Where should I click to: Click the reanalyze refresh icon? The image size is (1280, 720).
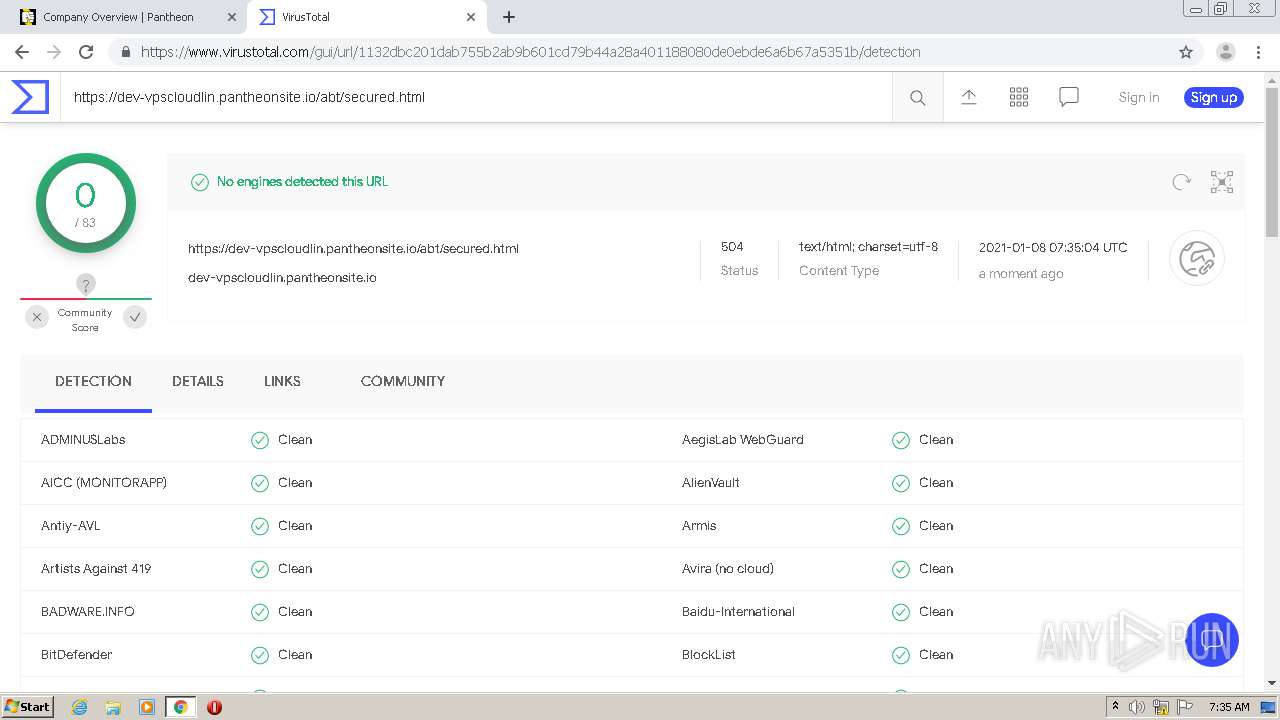(x=1182, y=182)
